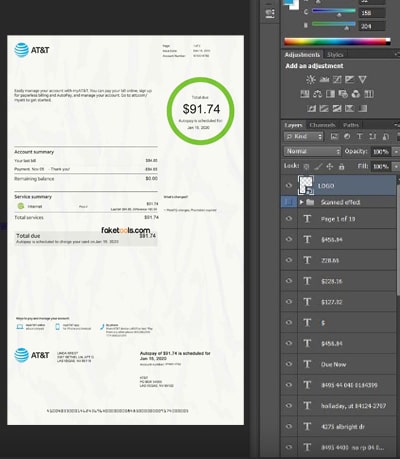Open the Kind filter dropdown
Screen dimensions: 400x459
304,136
